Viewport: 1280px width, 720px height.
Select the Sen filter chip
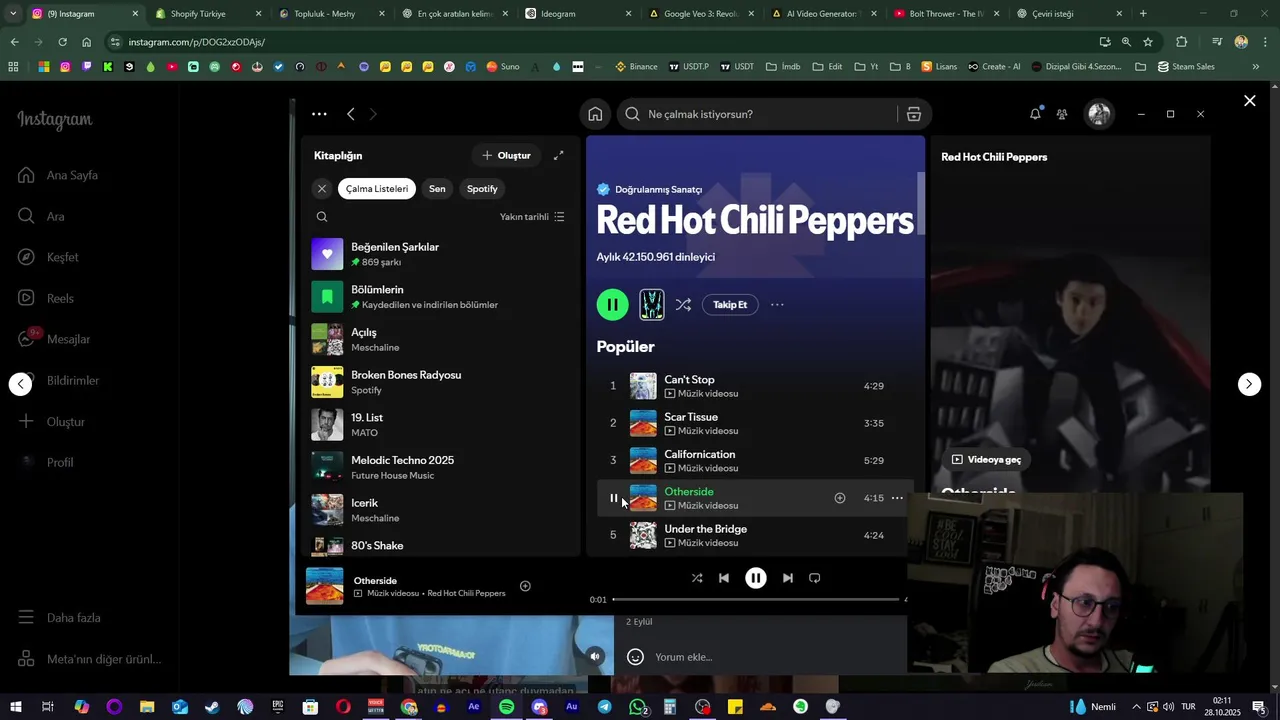click(x=437, y=188)
